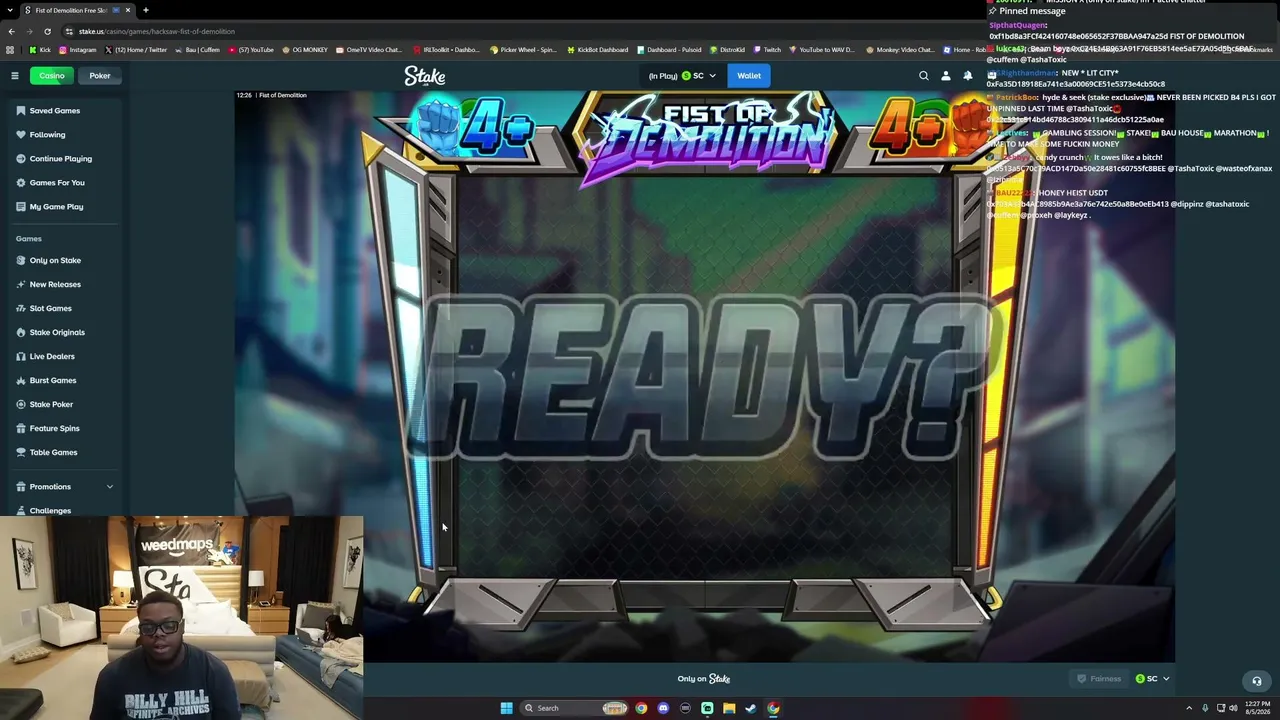
Task: Click the Fist of Demolition browser tab
Action: [76, 10]
